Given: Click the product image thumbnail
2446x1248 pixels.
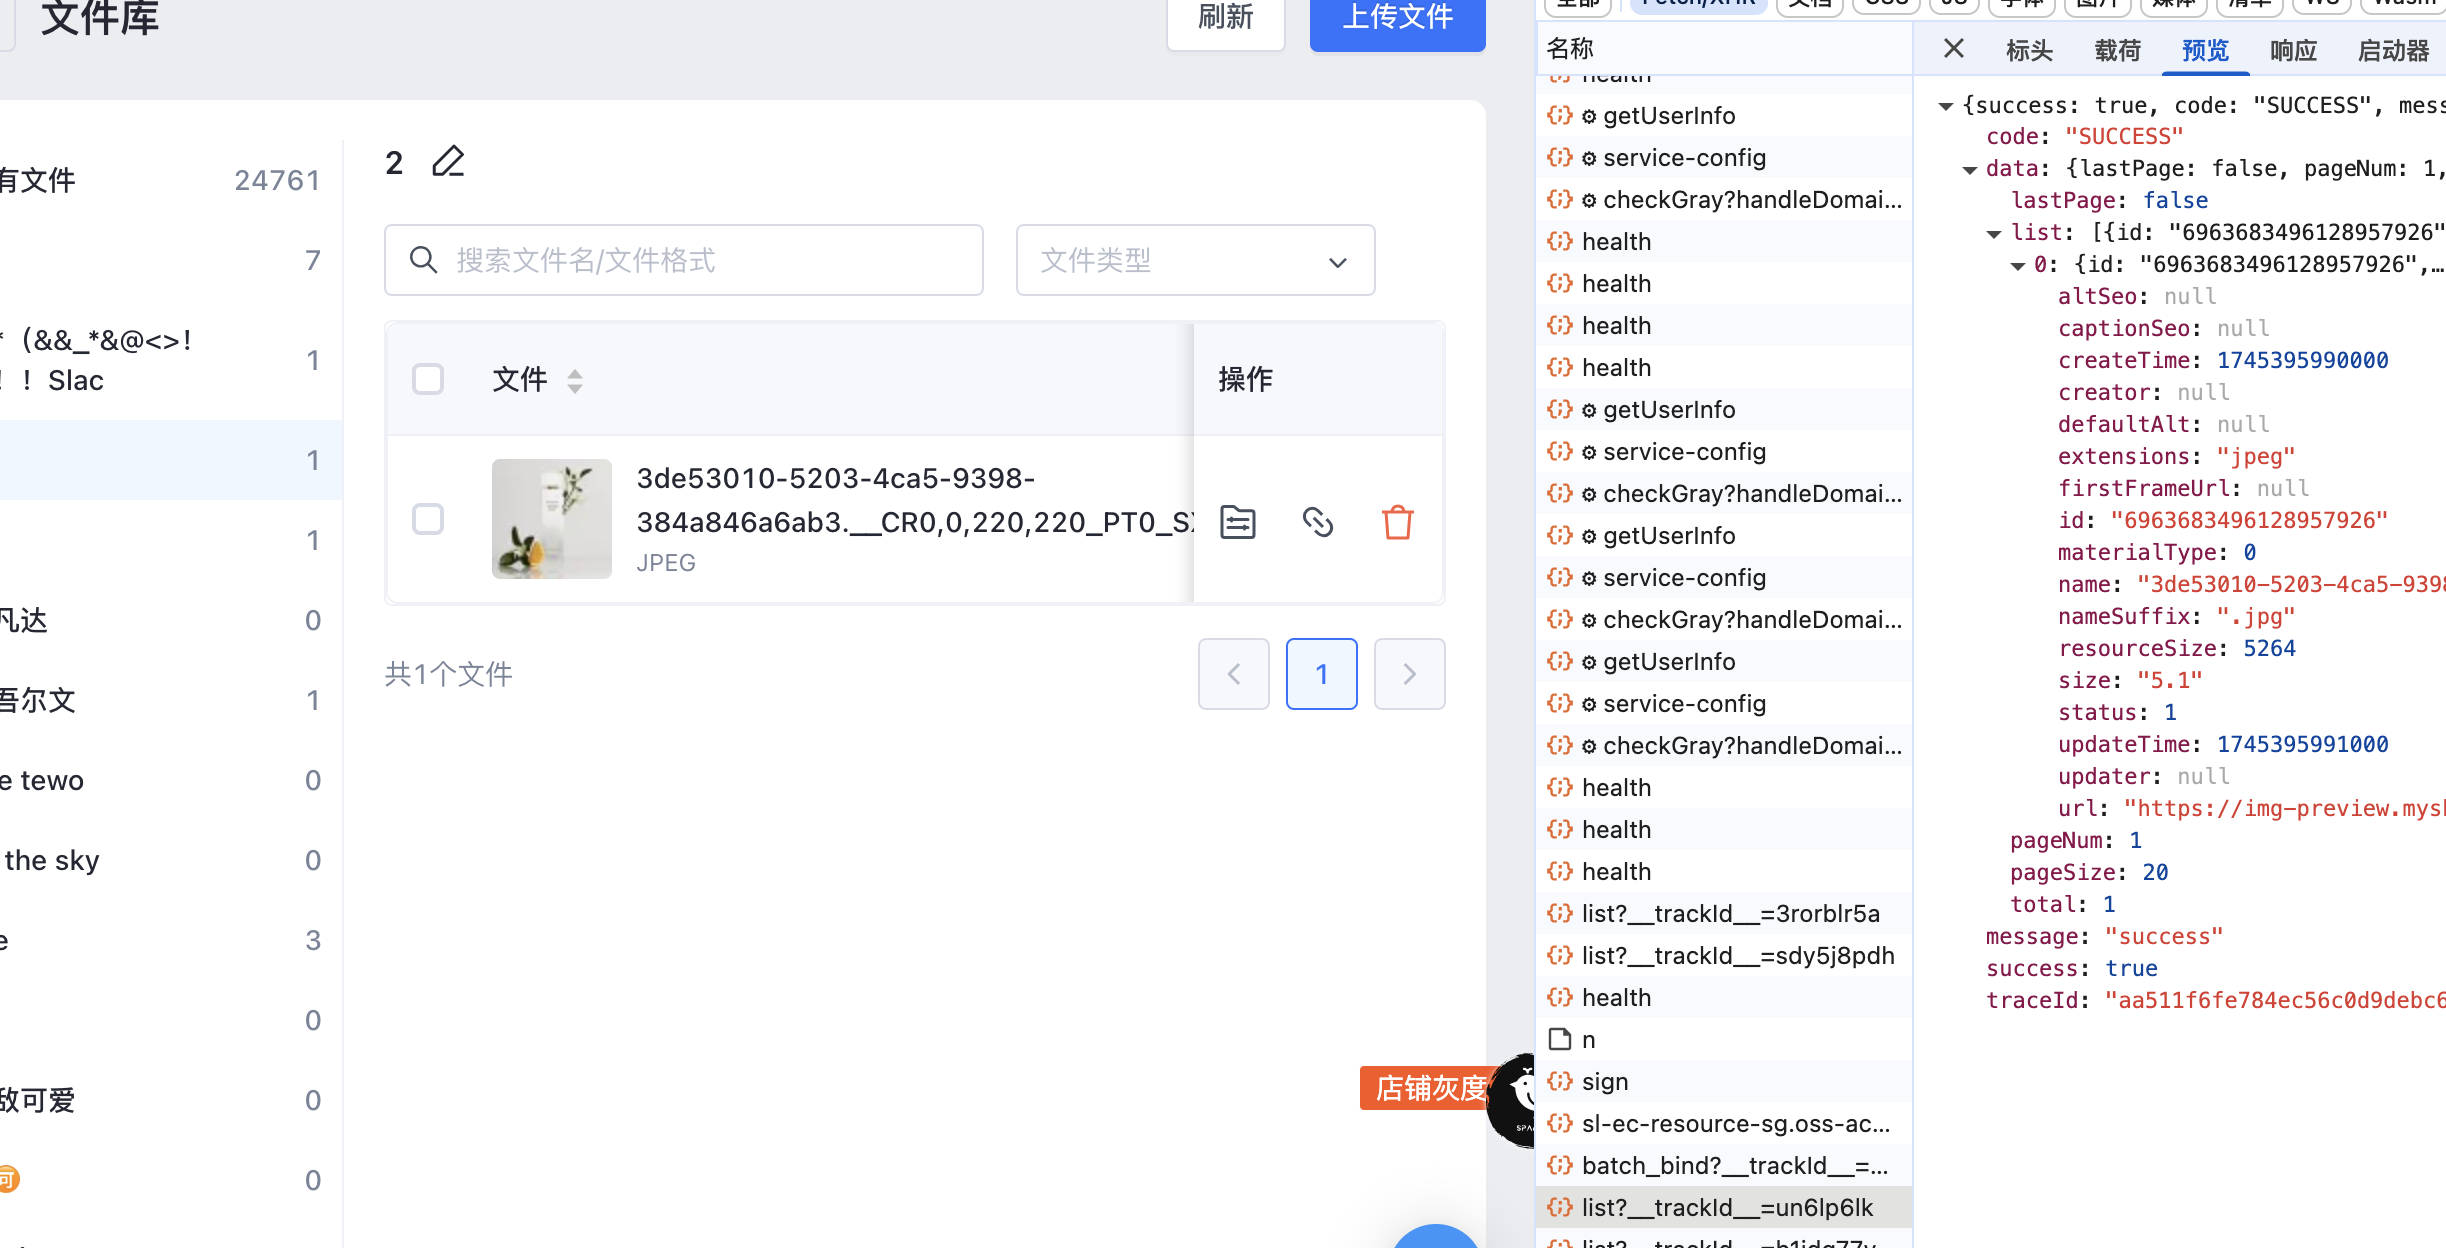Looking at the screenshot, I should click(551, 519).
